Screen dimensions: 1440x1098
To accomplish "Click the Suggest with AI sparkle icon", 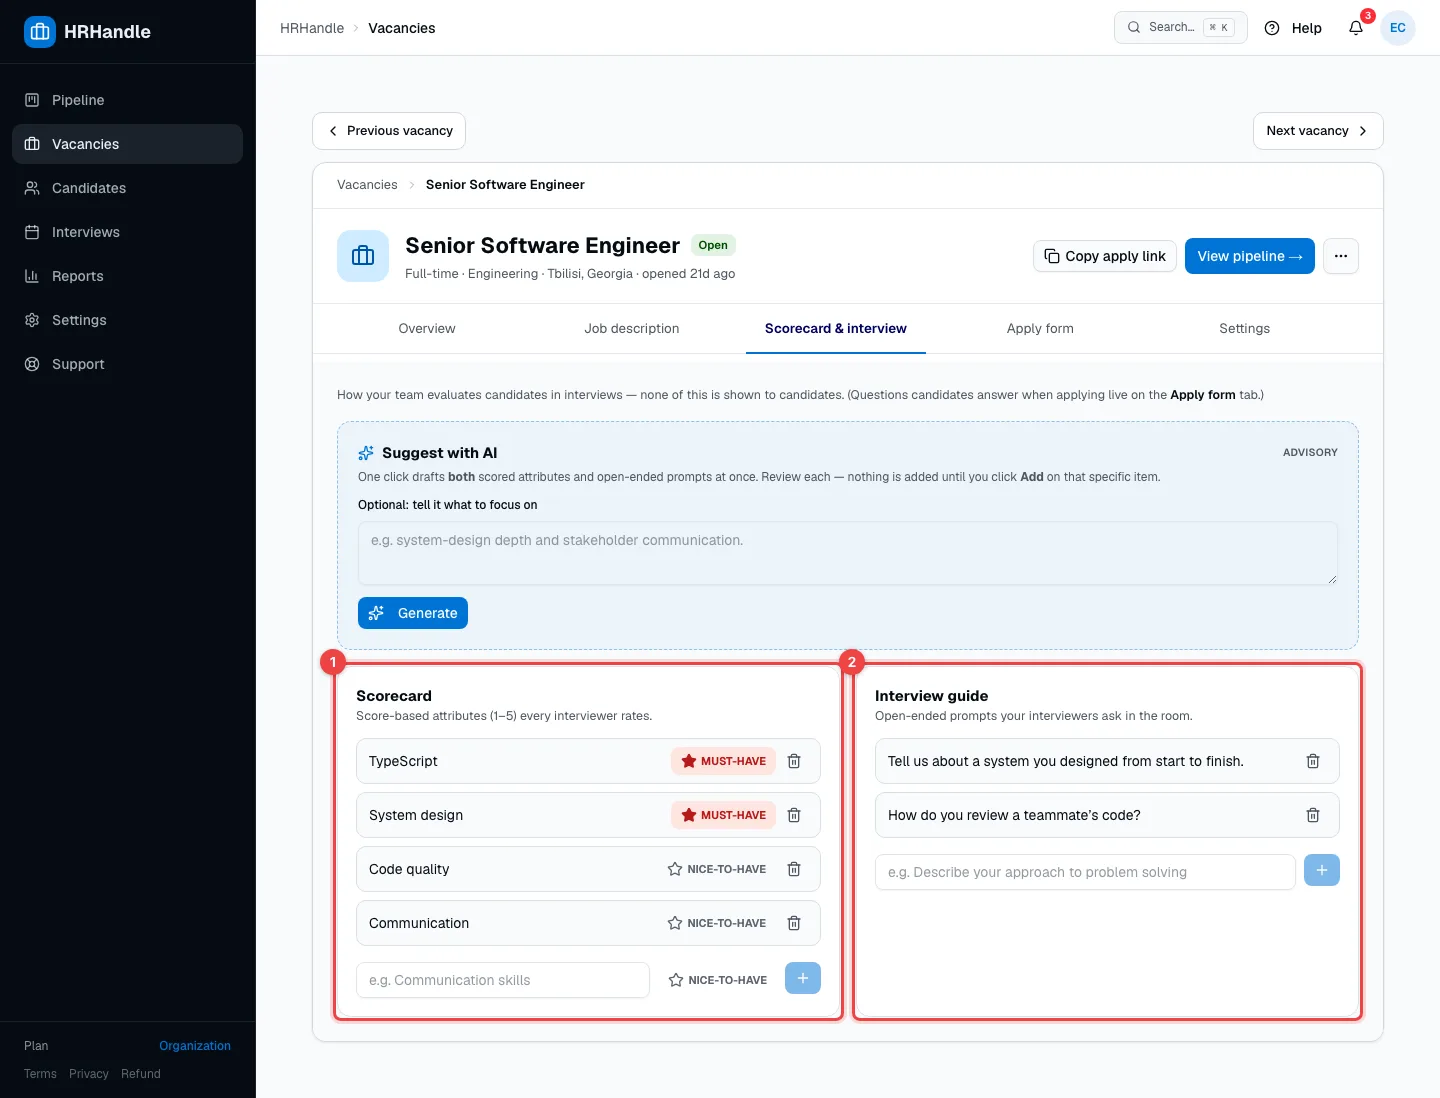I will 366,453.
